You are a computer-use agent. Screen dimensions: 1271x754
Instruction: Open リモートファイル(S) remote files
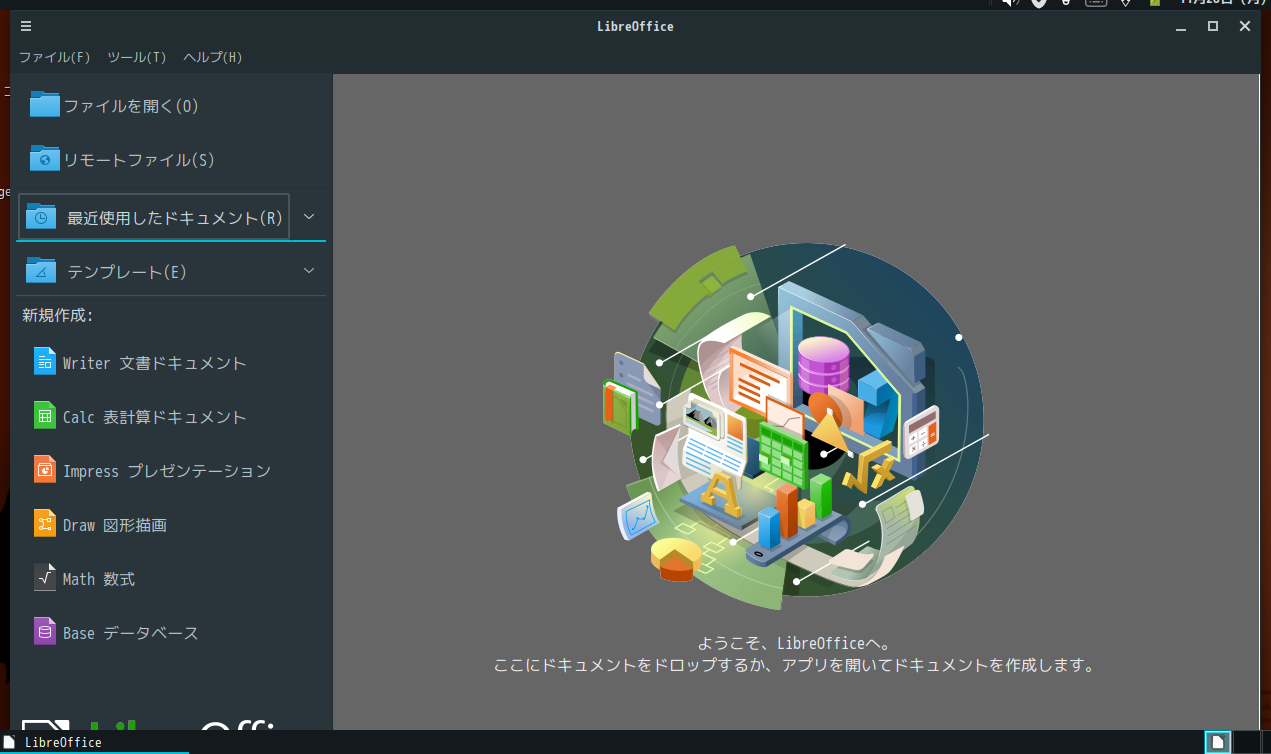tap(172, 159)
